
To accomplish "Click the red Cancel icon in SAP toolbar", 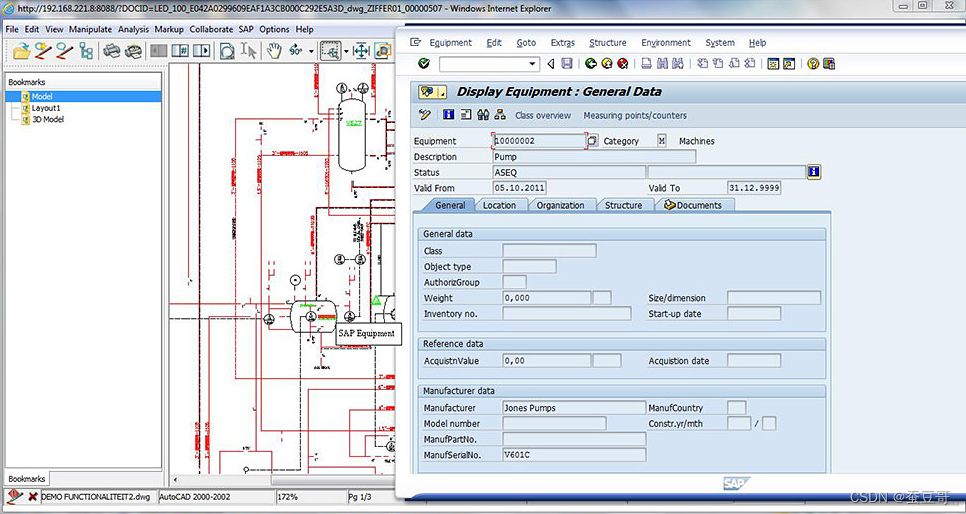I will 623,63.
